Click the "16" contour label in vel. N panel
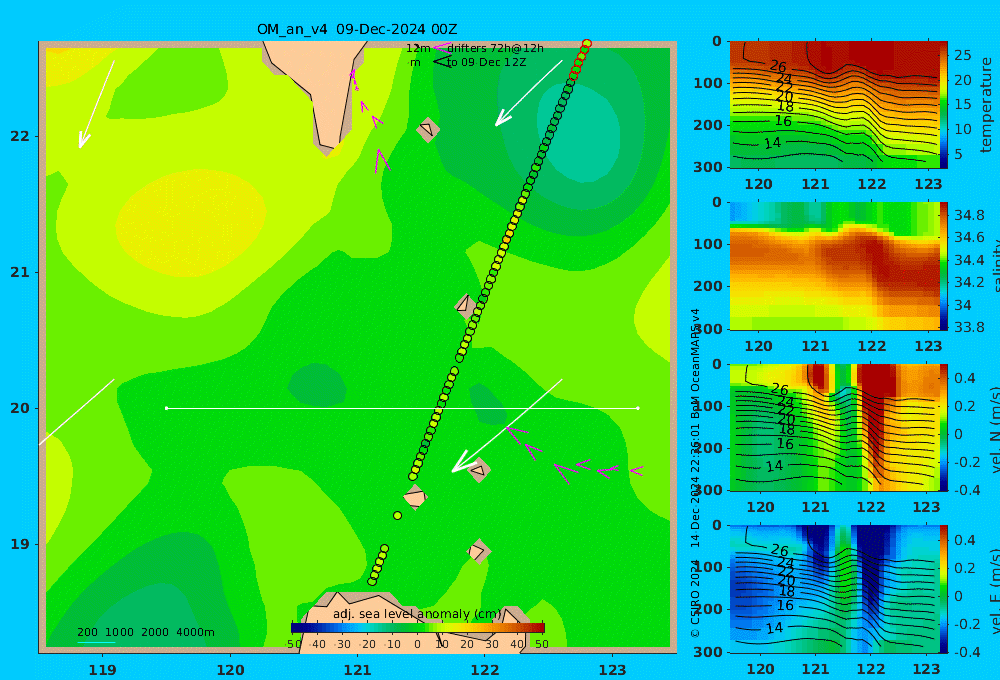 785,444
